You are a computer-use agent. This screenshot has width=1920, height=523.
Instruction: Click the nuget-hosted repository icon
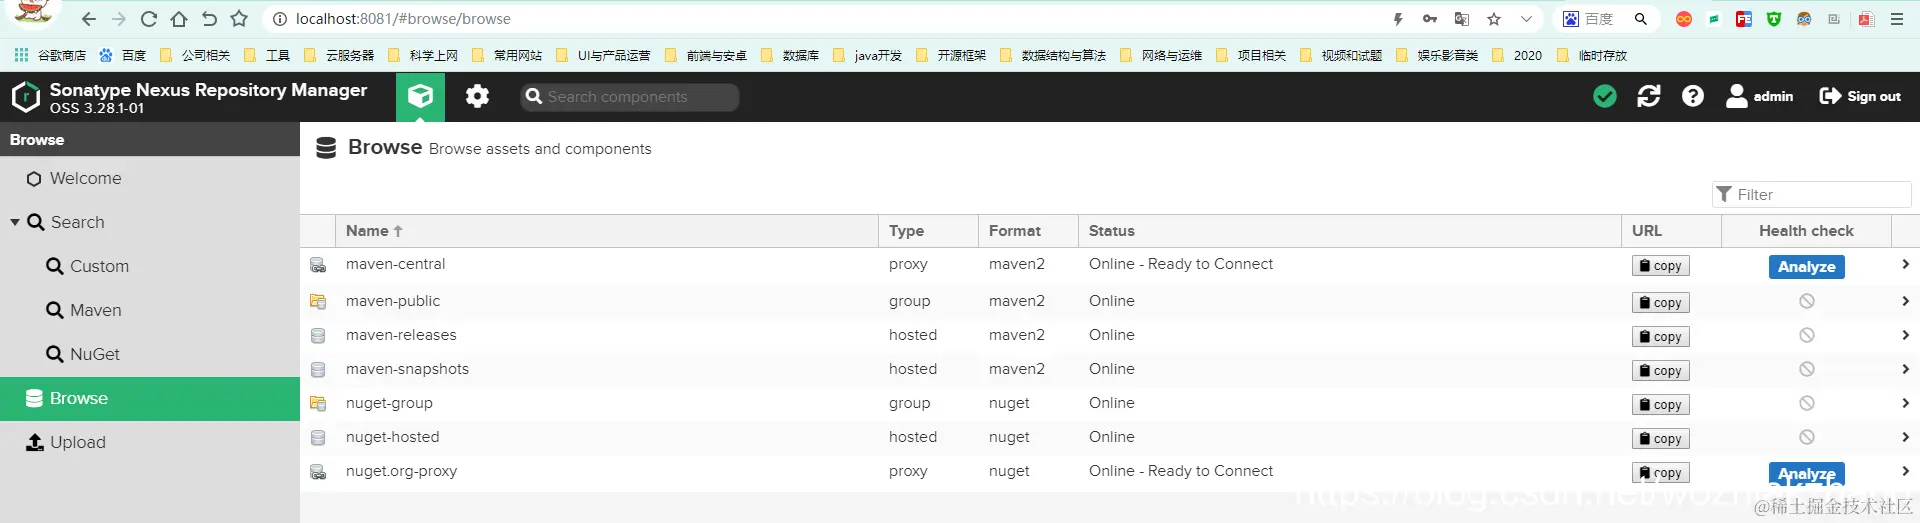coord(318,438)
